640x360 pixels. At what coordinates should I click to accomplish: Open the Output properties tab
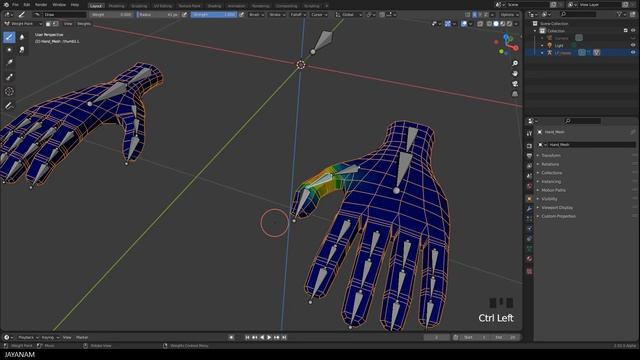529,156
